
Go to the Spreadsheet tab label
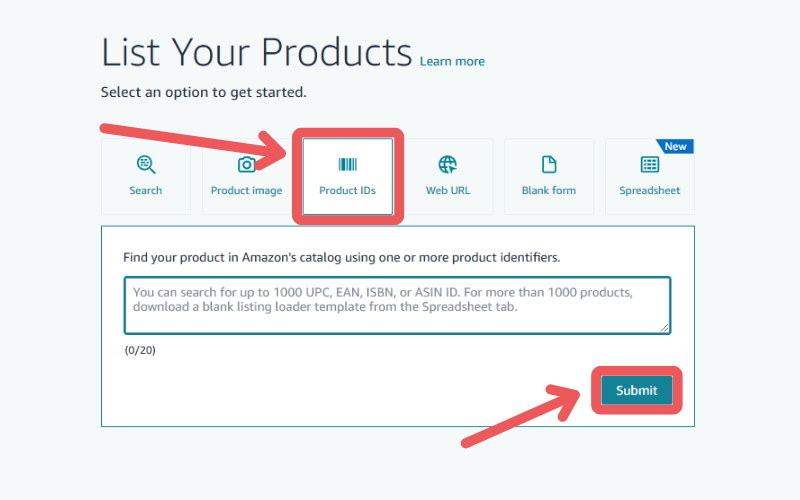pos(649,191)
